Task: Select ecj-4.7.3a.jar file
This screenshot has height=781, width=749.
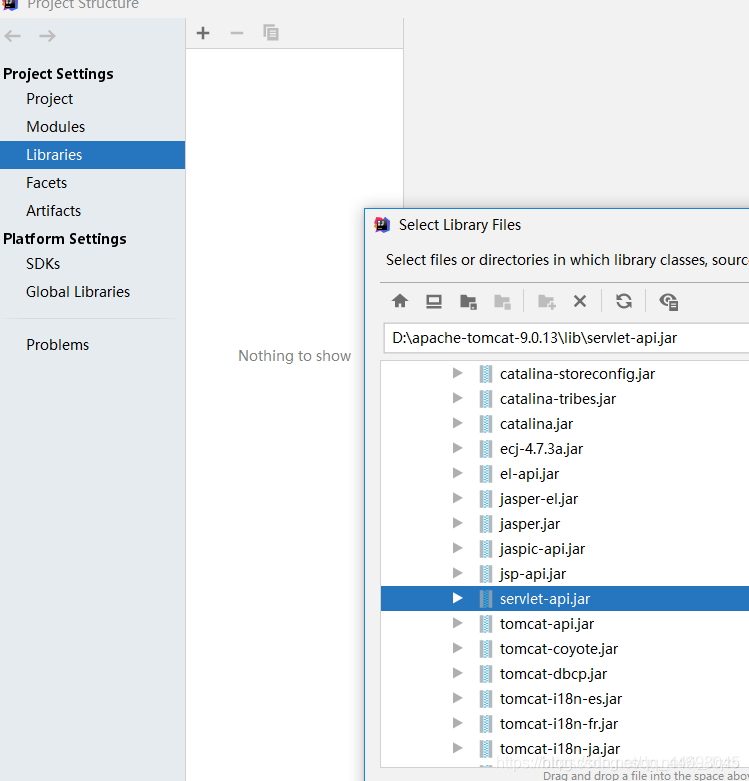Action: pyautogui.click(x=541, y=449)
